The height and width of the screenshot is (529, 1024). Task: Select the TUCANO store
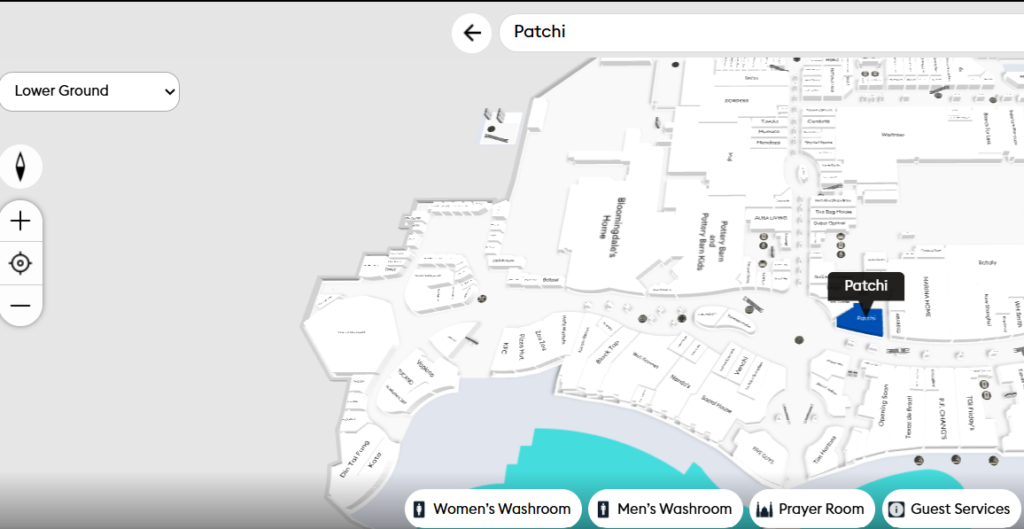[x=405, y=378]
